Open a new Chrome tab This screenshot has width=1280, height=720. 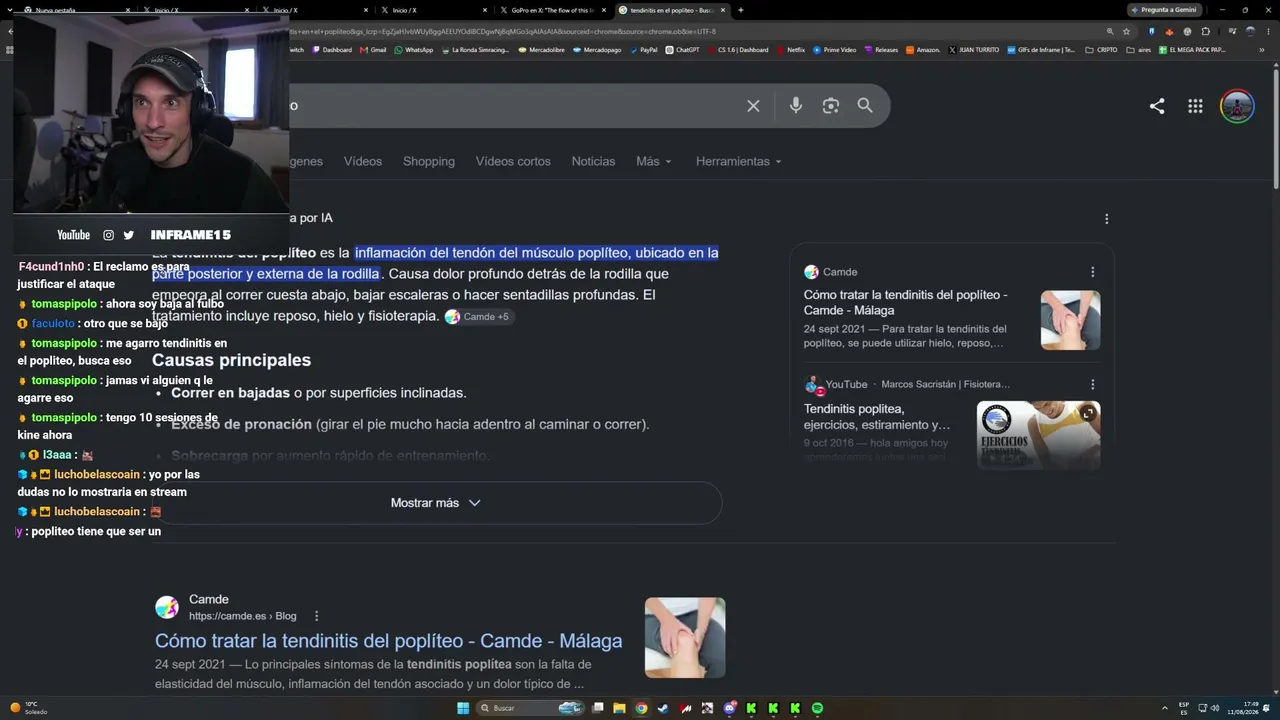click(740, 10)
